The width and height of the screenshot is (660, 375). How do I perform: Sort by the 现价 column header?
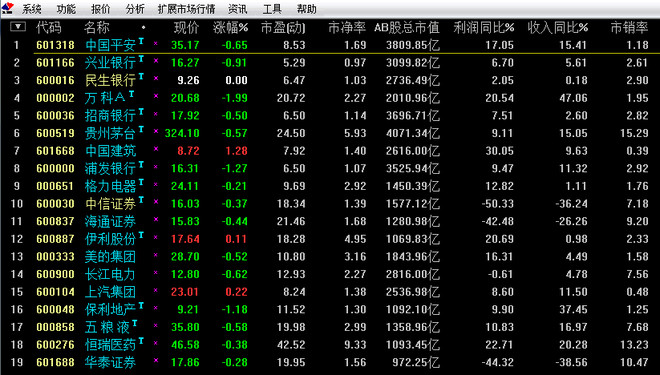coord(187,28)
